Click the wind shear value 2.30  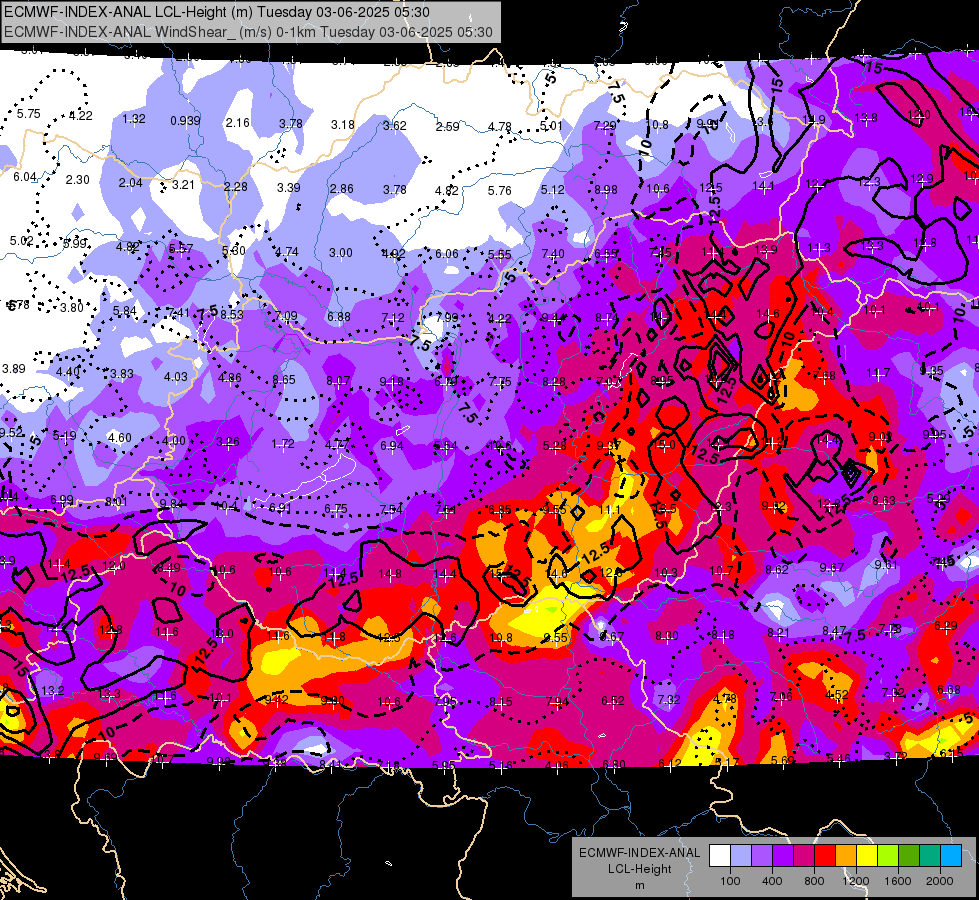coord(77,179)
